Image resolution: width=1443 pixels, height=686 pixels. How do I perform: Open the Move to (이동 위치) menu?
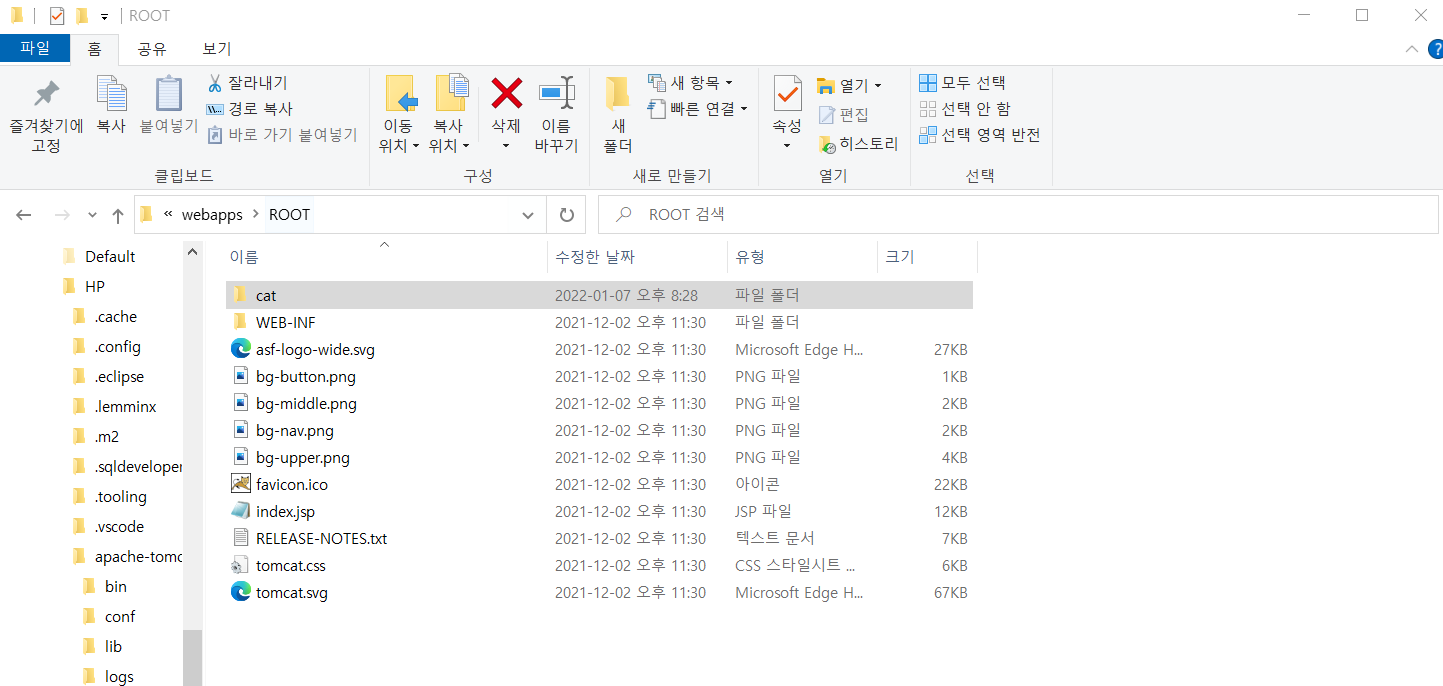[x=401, y=115]
